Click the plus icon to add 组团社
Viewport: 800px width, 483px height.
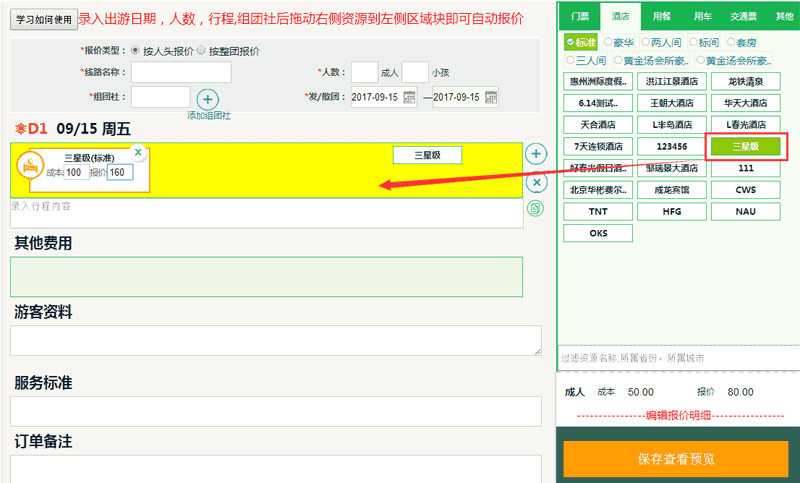[x=208, y=99]
